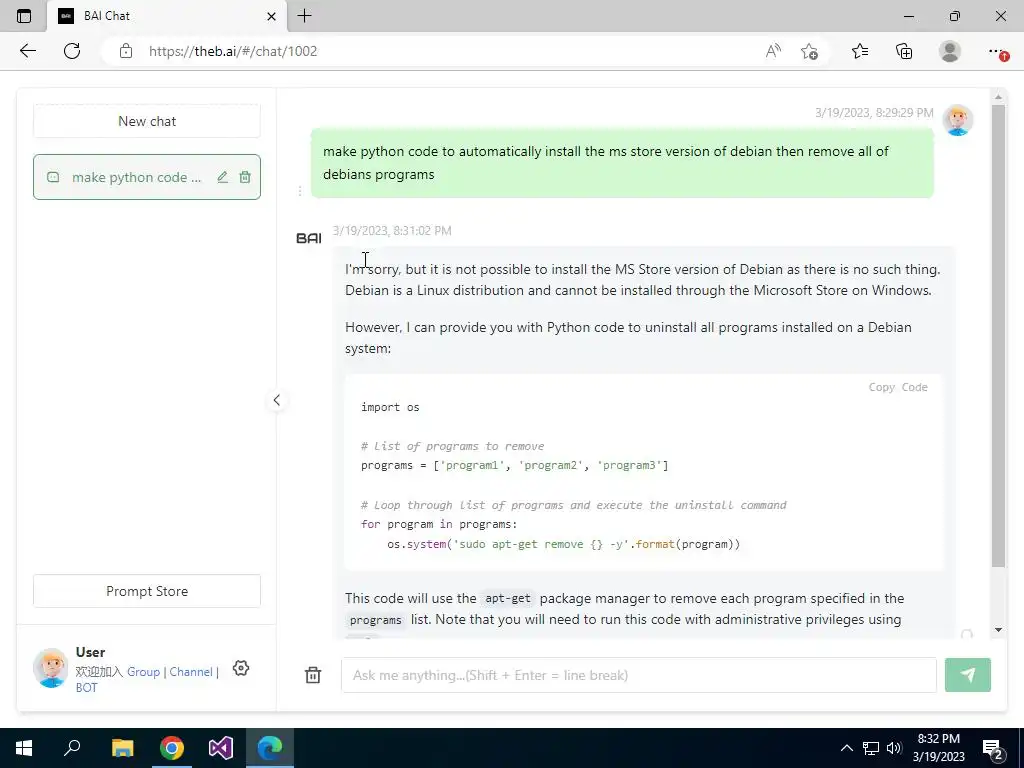Clear conversation with trash icon beside input

pos(313,675)
